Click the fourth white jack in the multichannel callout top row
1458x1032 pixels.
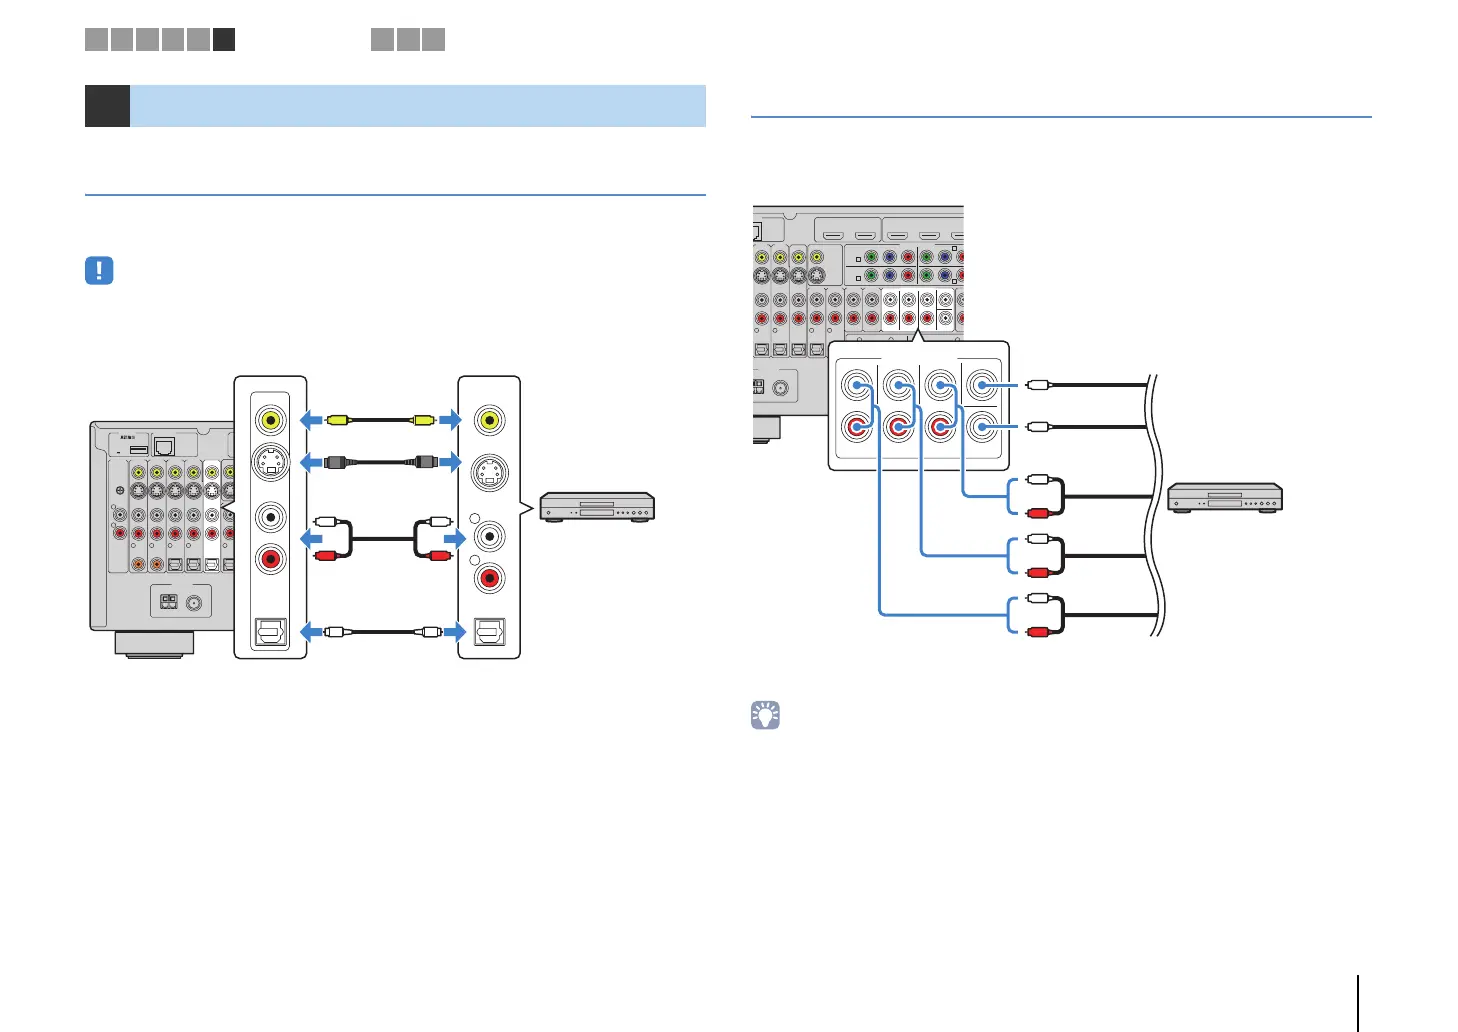(982, 385)
